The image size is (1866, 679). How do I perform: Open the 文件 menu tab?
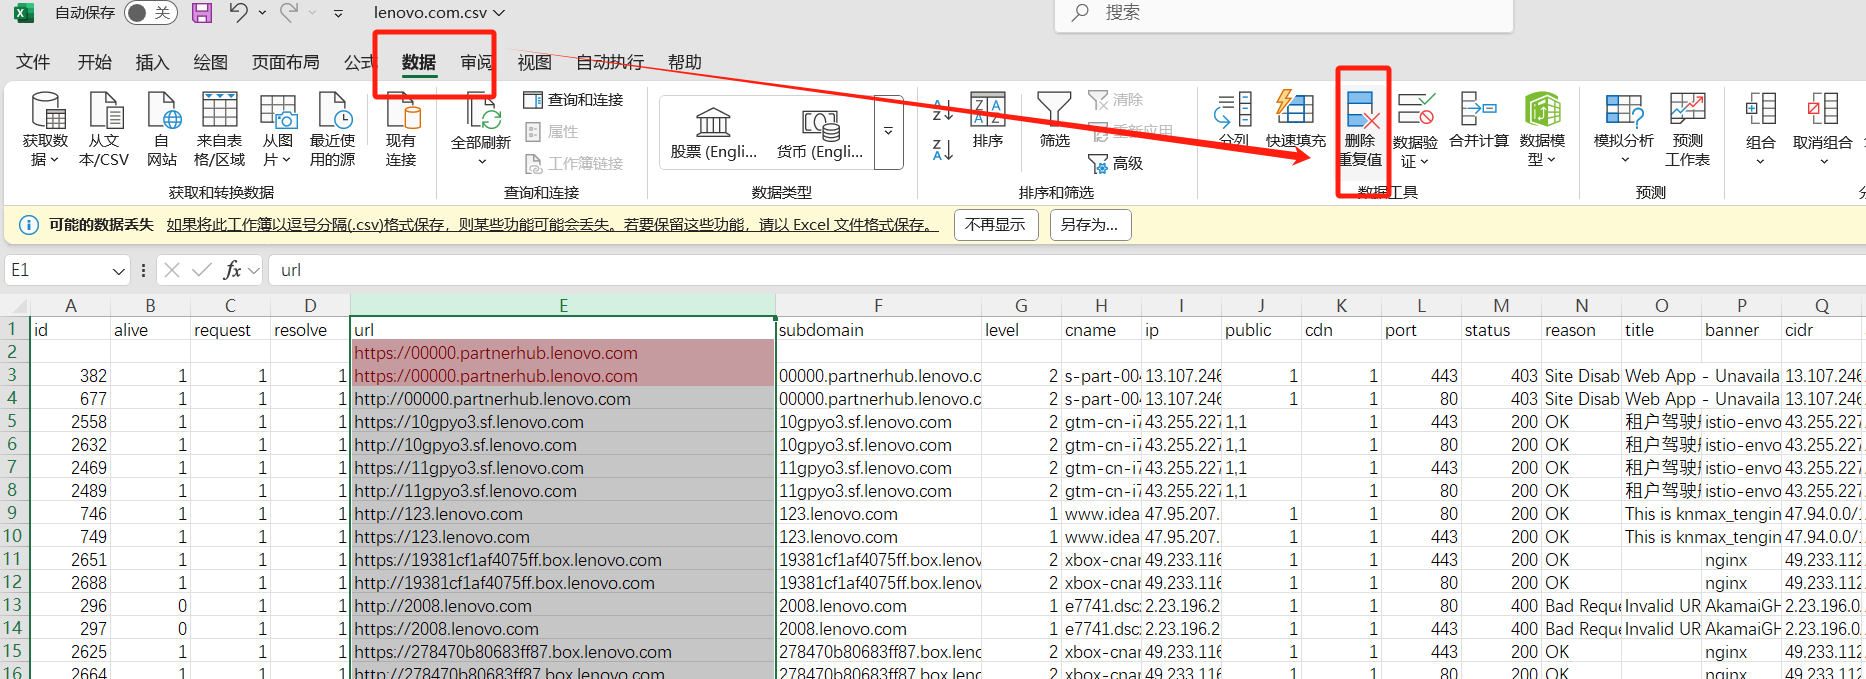click(x=33, y=62)
